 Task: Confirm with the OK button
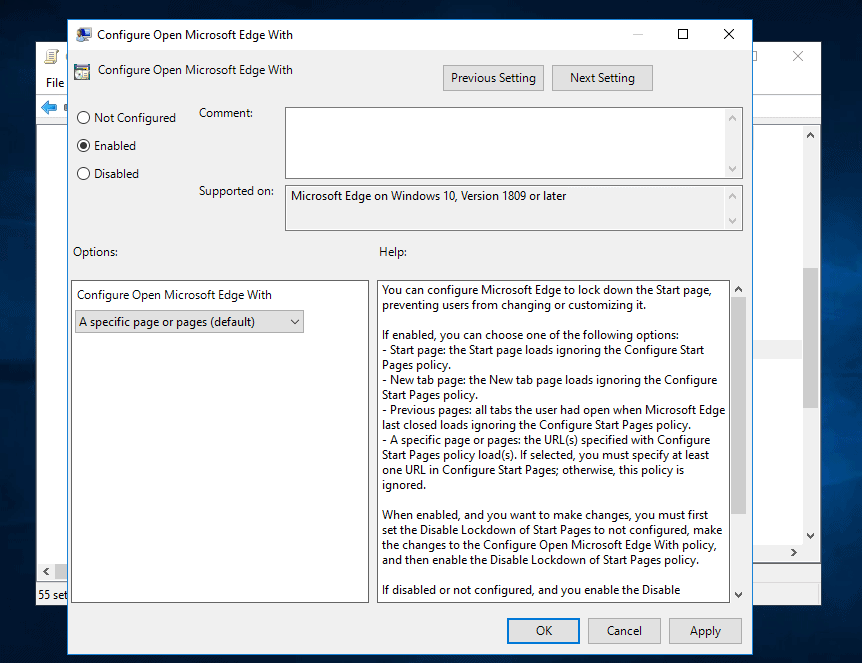tap(543, 631)
